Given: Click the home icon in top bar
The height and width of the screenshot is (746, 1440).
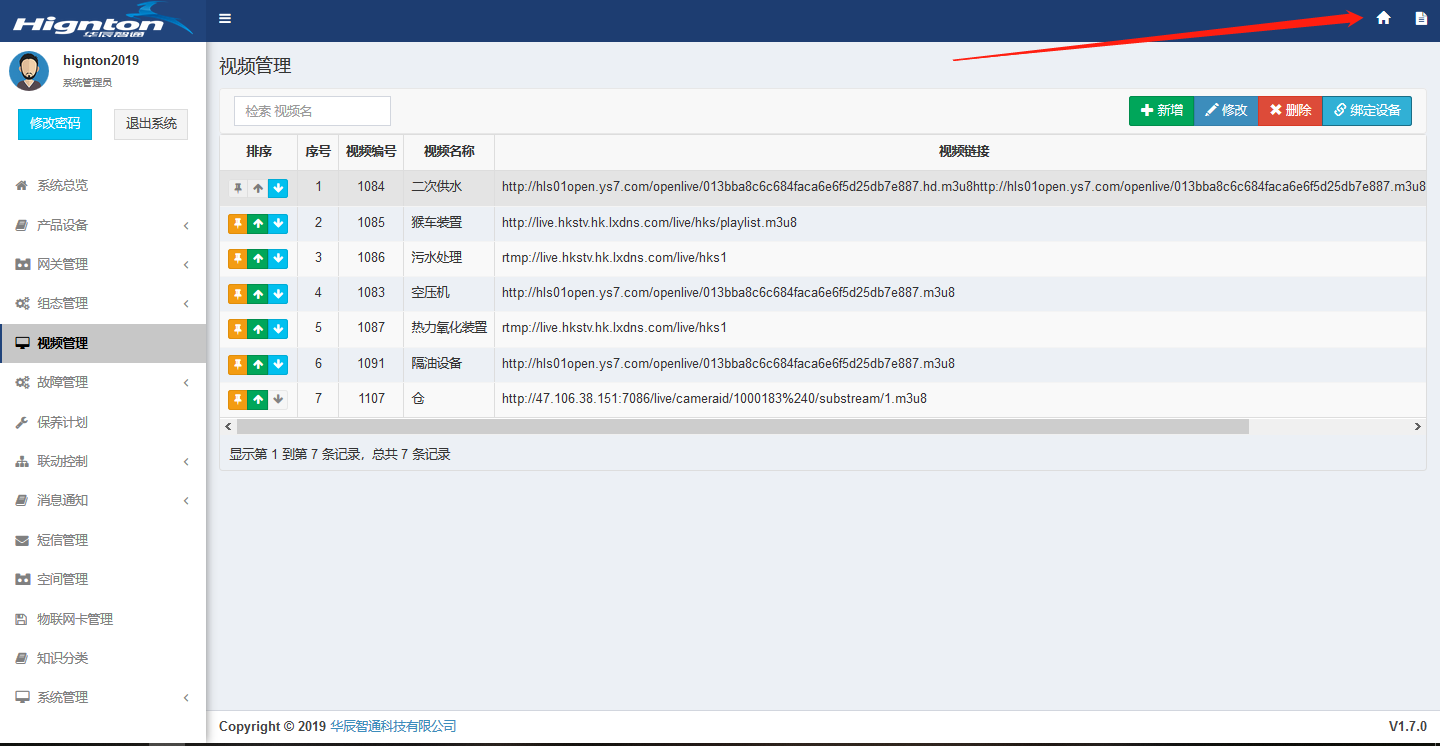Looking at the screenshot, I should click(1383, 18).
